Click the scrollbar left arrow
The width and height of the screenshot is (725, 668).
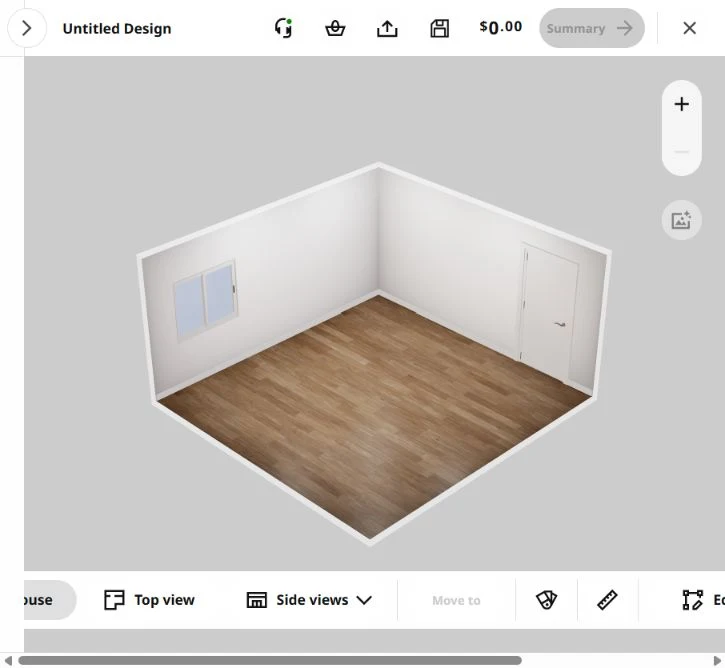coord(8,661)
